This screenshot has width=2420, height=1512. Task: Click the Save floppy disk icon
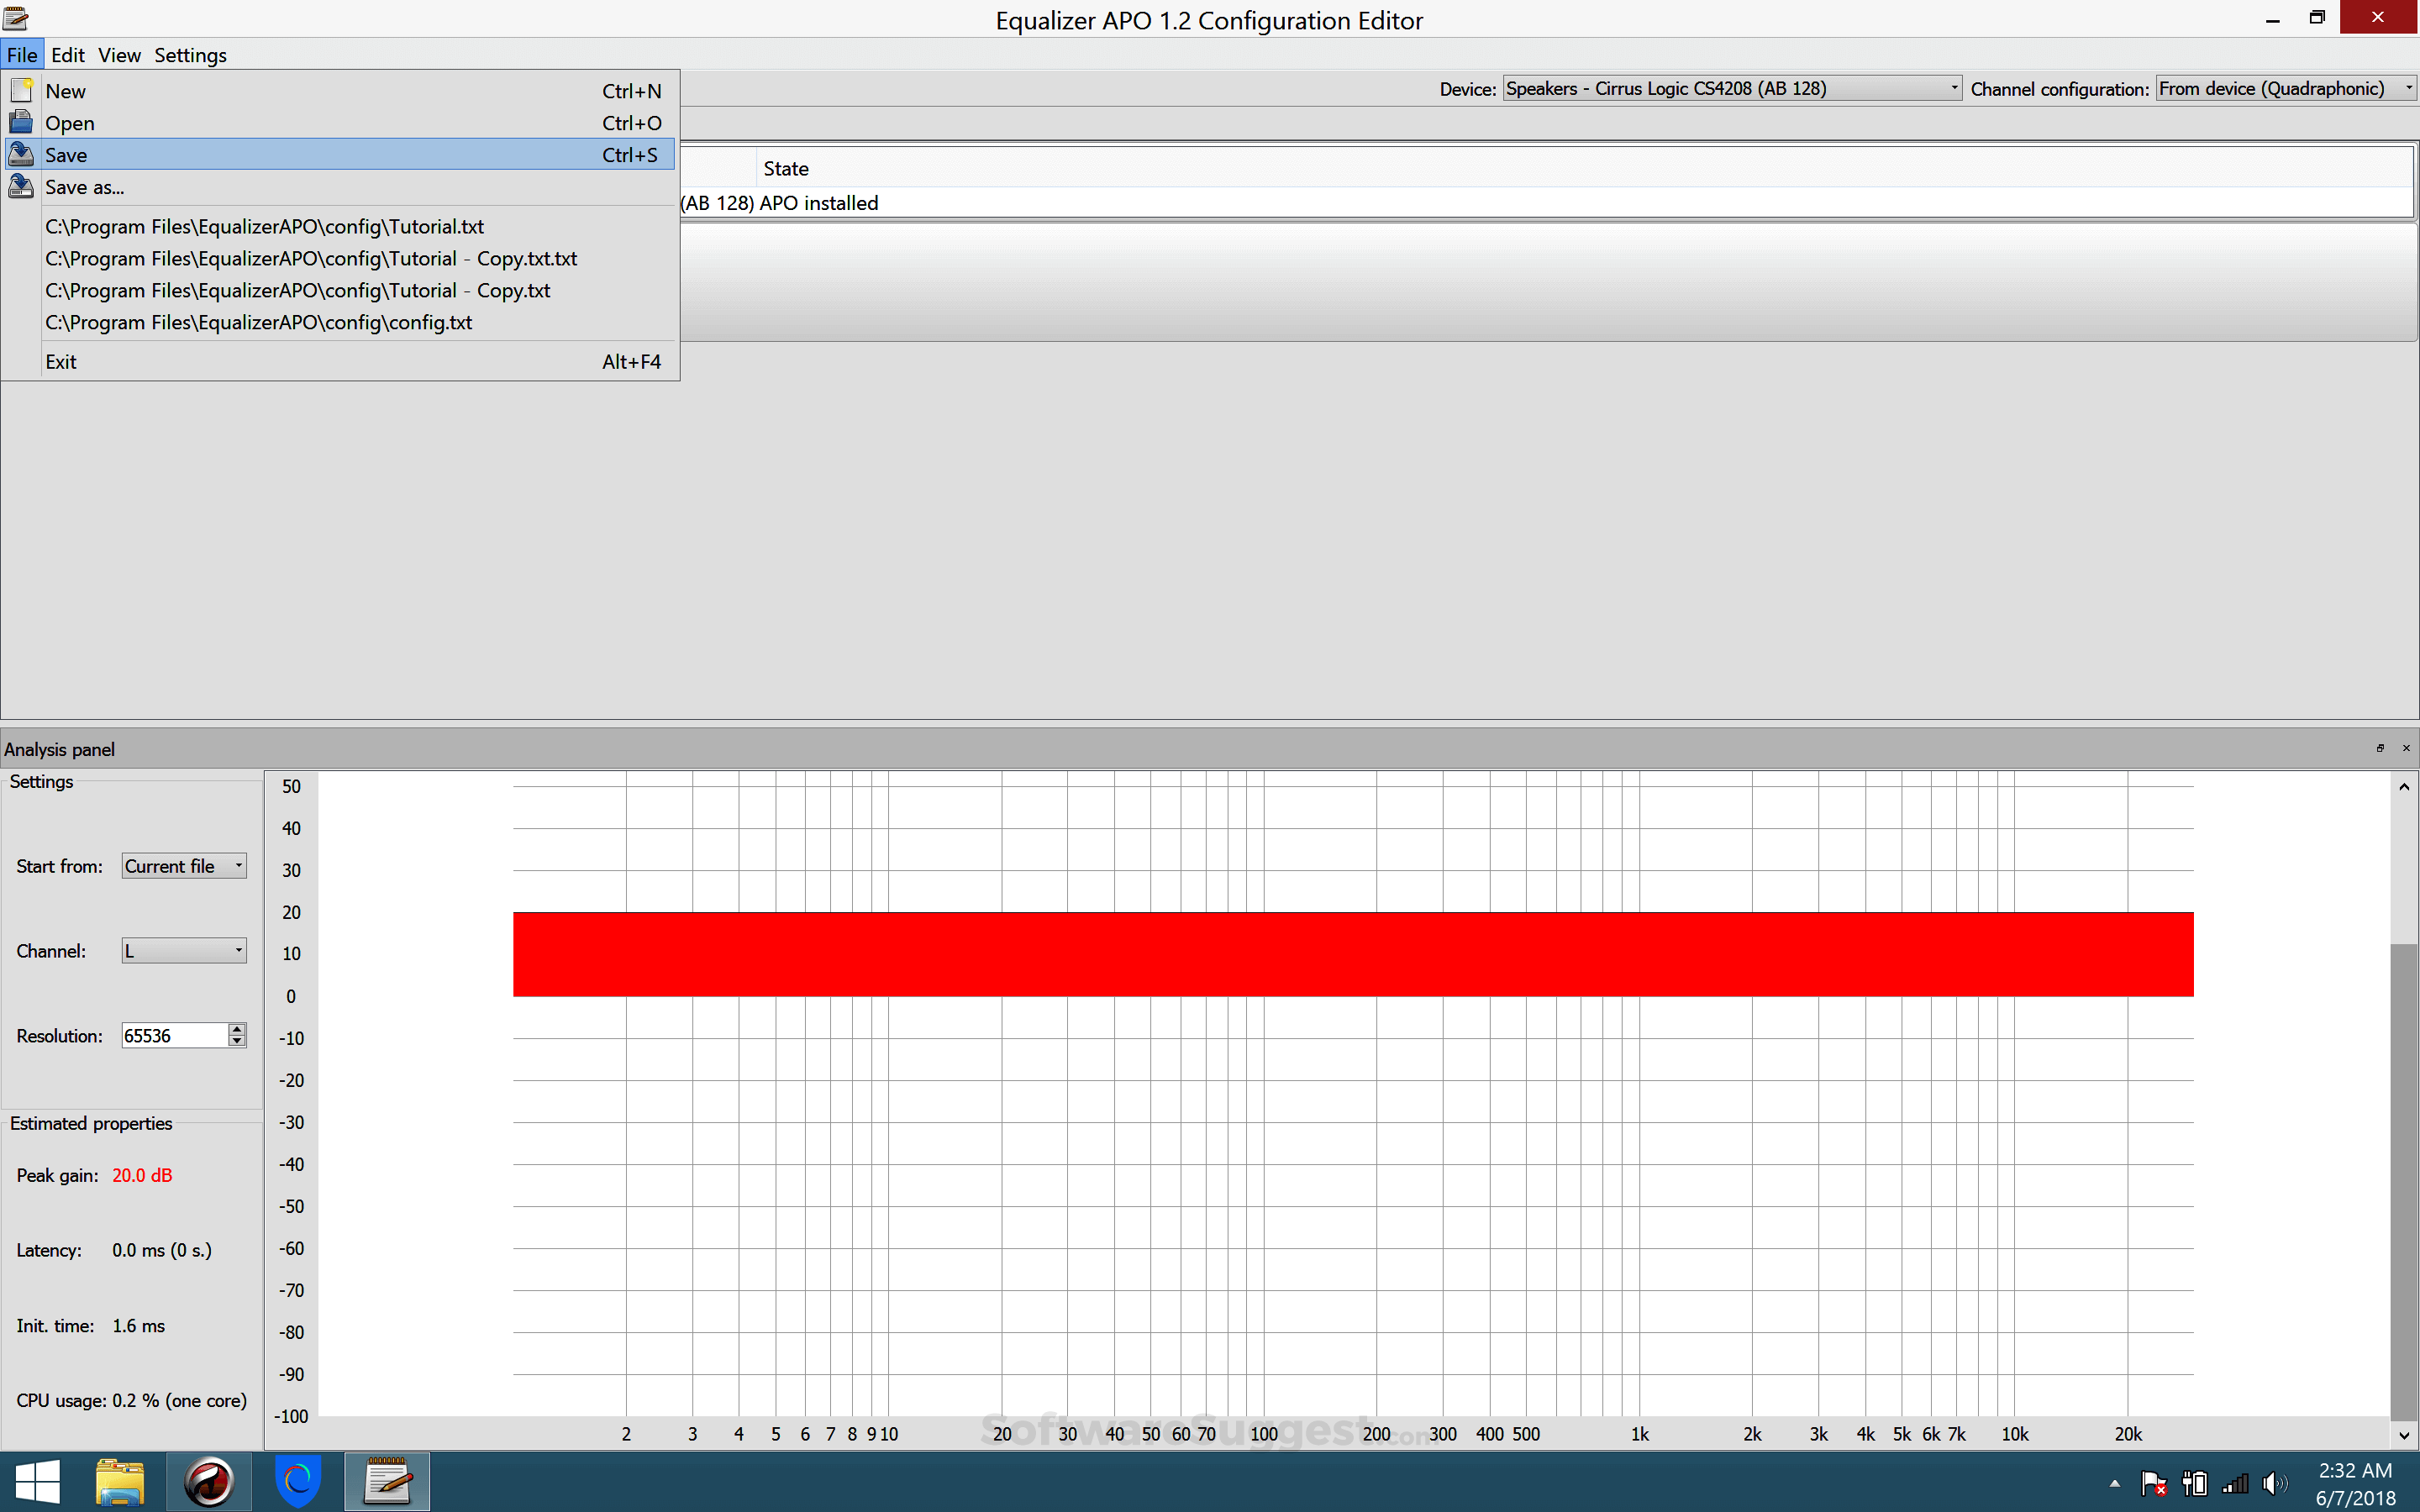[x=20, y=154]
